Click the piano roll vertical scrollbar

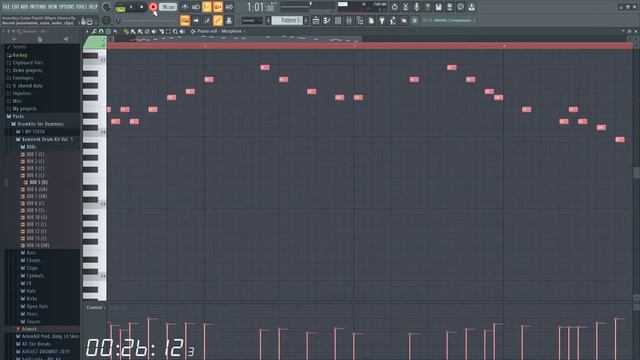coord(636,173)
